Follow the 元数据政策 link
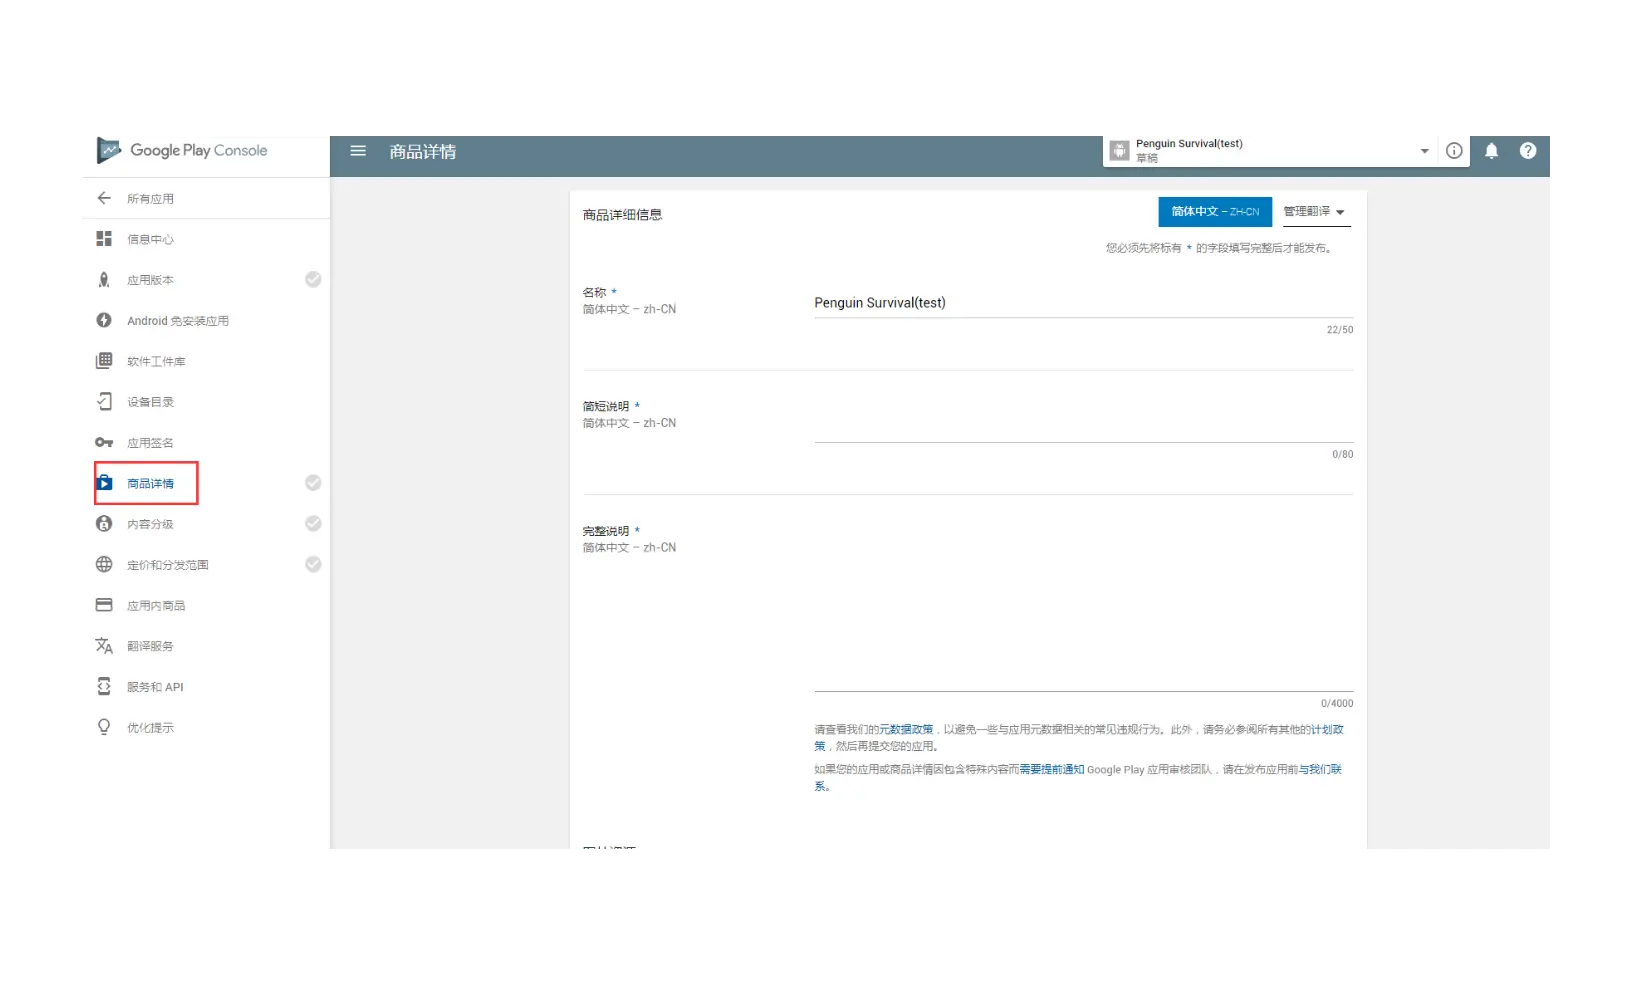This screenshot has height=984, width=1631. click(x=906, y=730)
